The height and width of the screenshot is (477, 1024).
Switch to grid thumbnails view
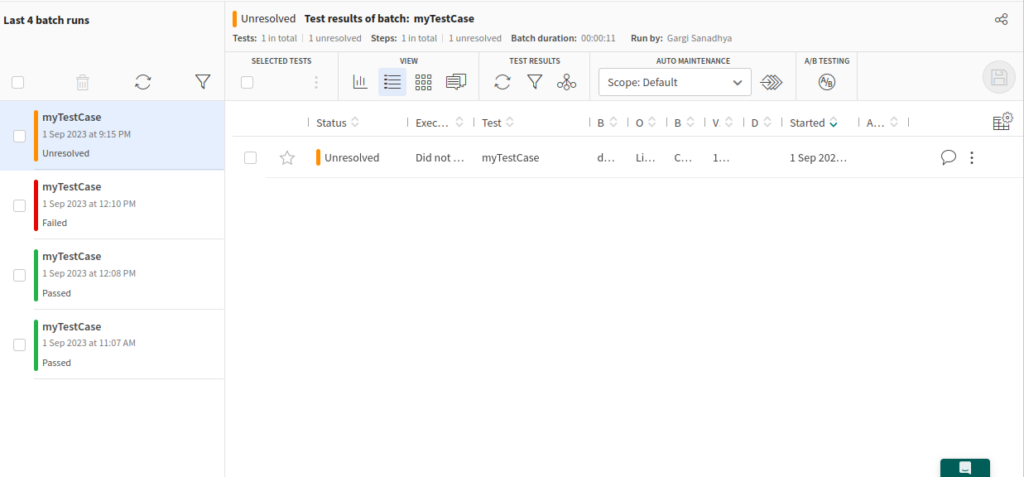(x=424, y=83)
